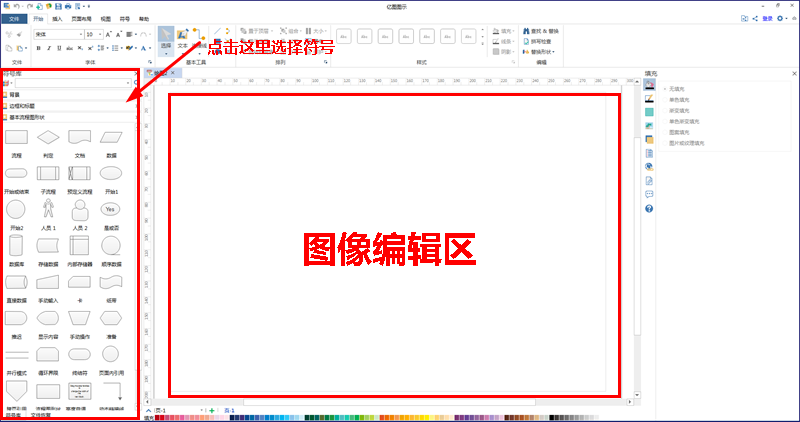
Task: Click the undo icon in title bar
Action: [16, 6]
